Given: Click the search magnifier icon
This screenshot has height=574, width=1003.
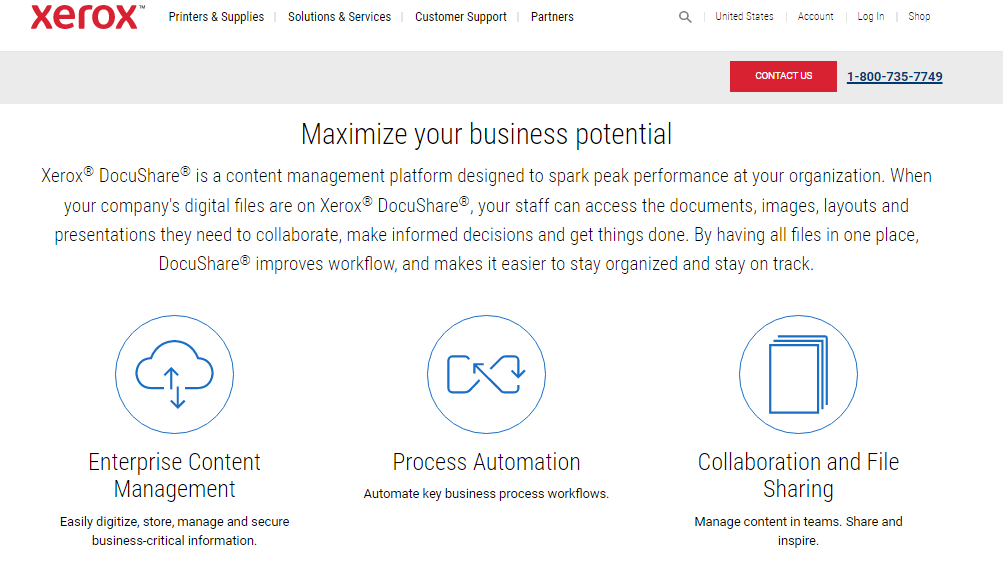Looking at the screenshot, I should click(x=685, y=17).
